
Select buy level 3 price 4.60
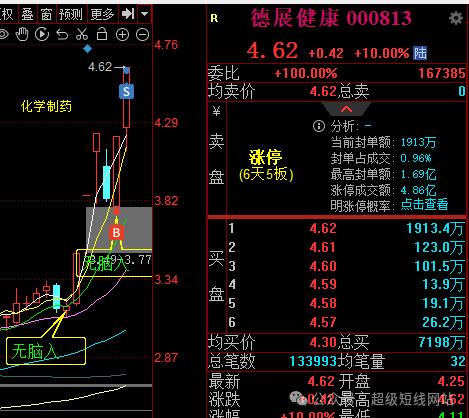(x=323, y=266)
